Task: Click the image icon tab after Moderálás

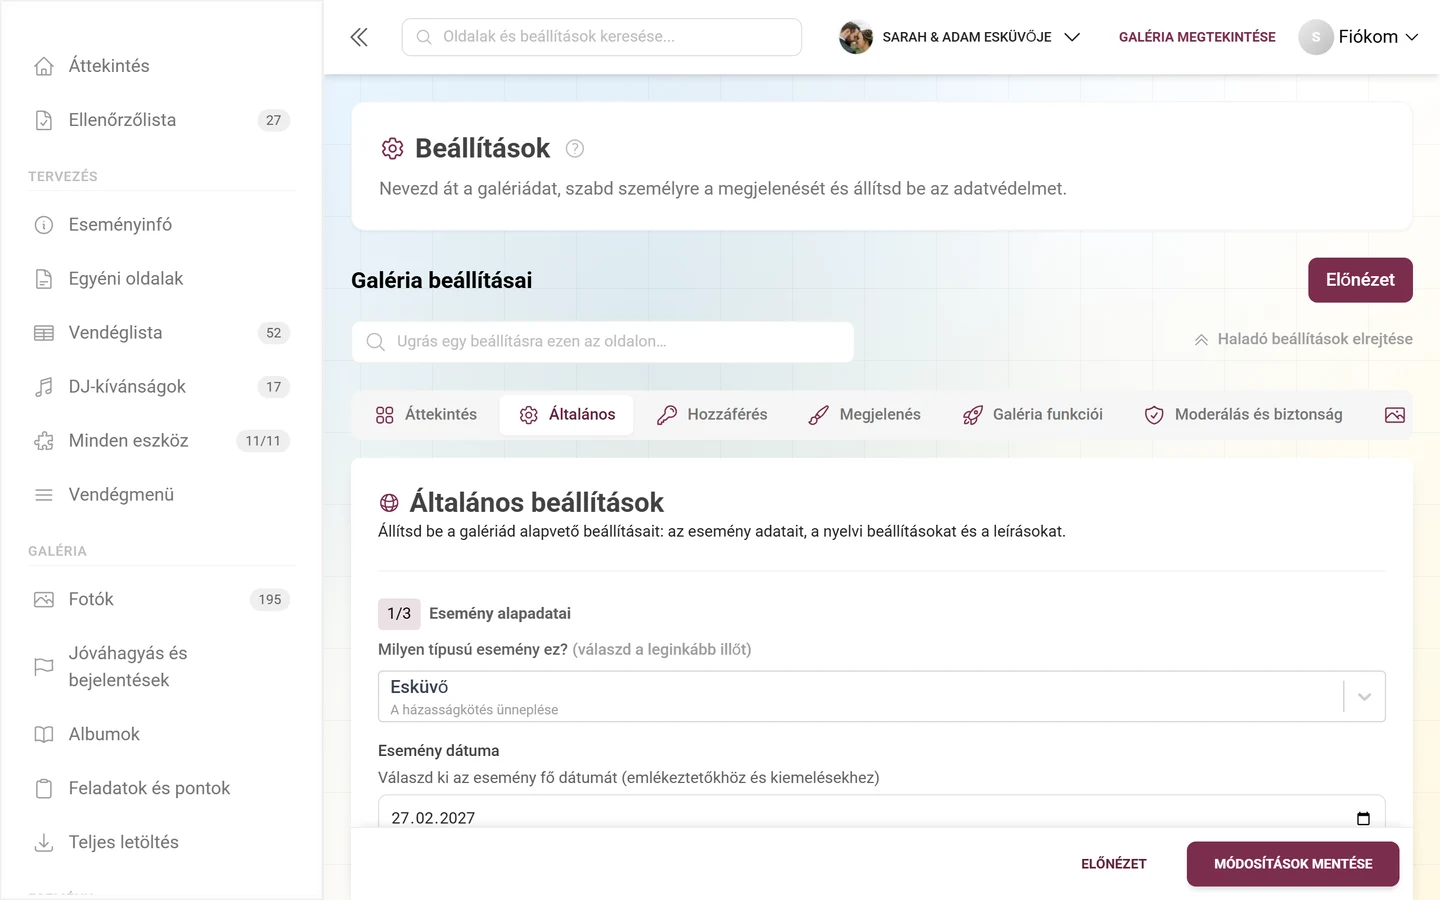Action: point(1395,415)
